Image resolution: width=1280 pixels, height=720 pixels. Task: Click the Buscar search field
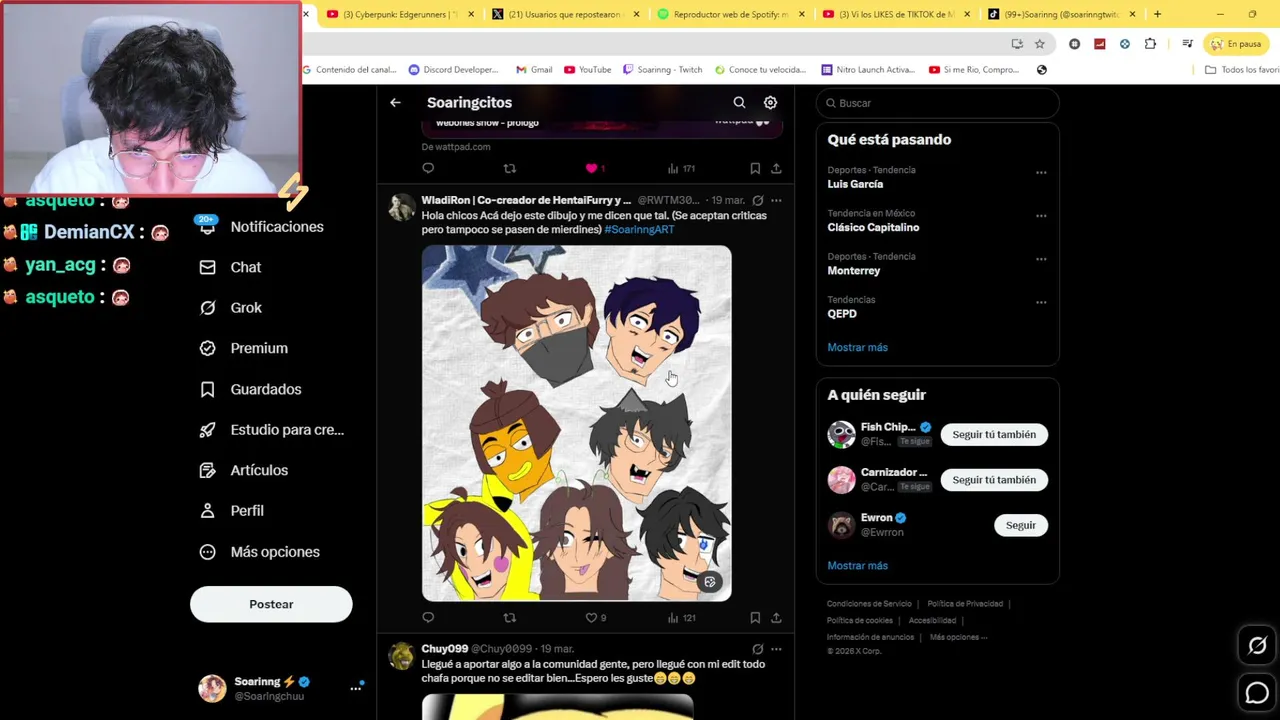coord(937,103)
